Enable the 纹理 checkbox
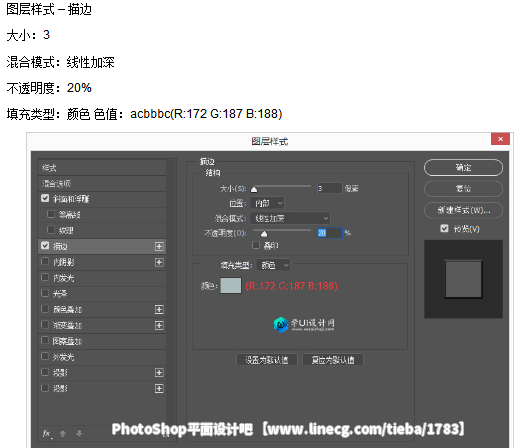 pos(51,230)
